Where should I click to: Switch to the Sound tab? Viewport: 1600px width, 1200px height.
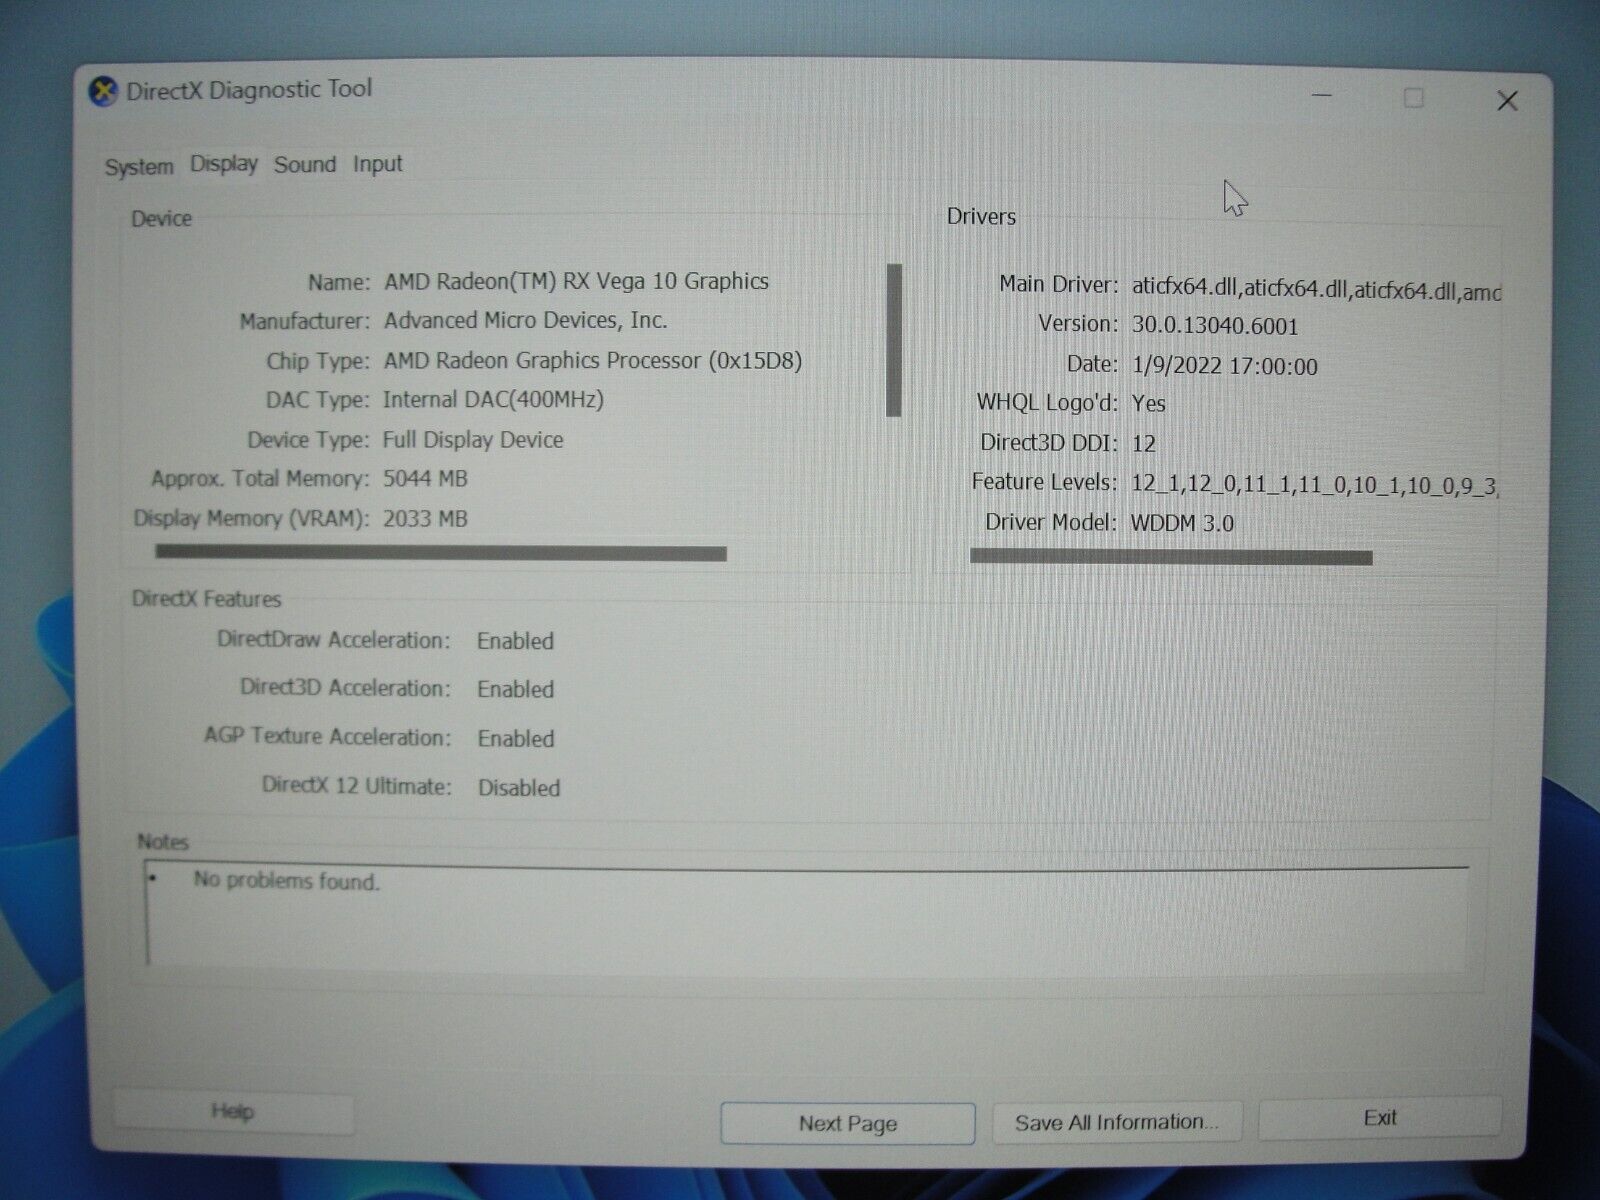305,165
